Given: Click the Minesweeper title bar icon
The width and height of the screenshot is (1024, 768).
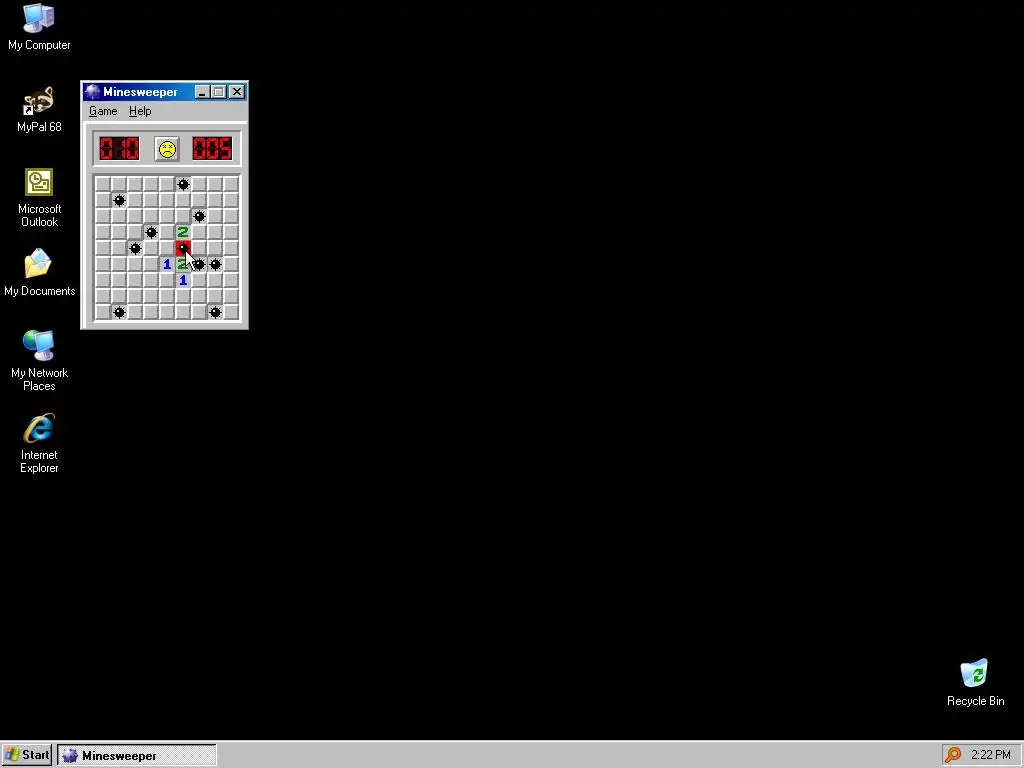Looking at the screenshot, I should [x=92, y=91].
